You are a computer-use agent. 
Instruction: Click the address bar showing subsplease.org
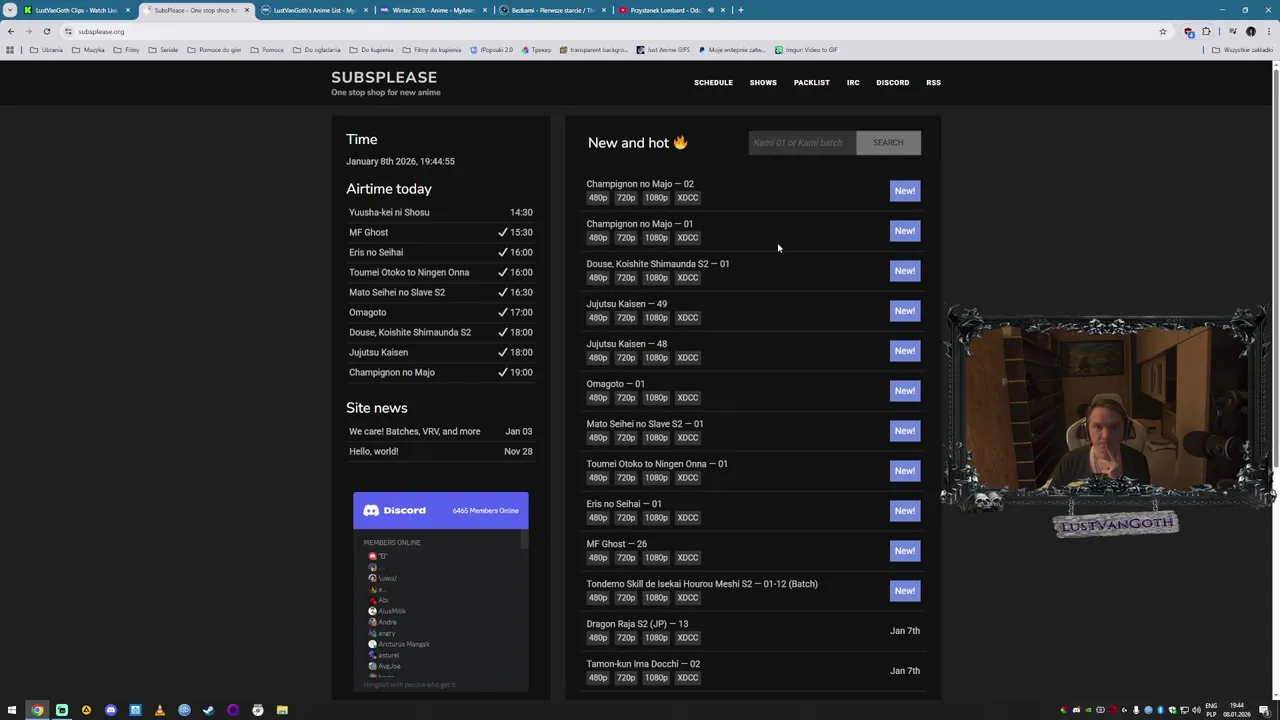(x=600, y=31)
